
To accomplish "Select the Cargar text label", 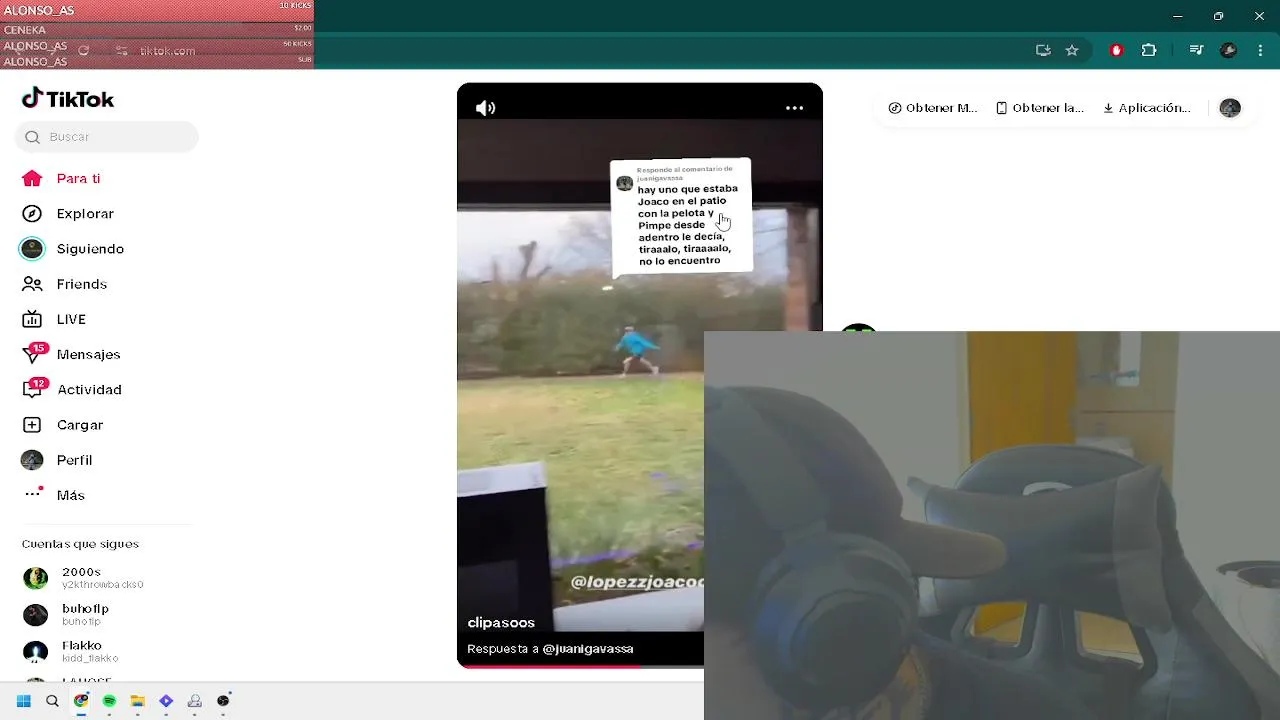I will (80, 425).
